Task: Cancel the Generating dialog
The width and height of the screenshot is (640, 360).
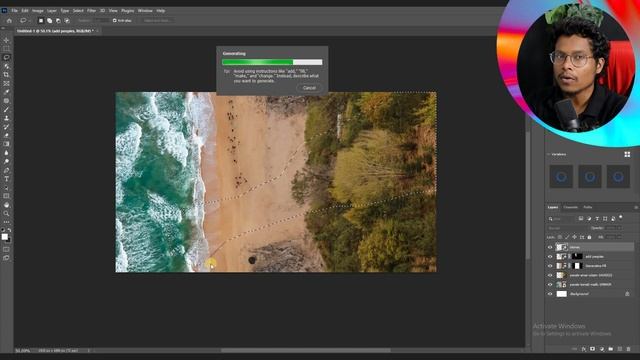Action: [x=309, y=88]
